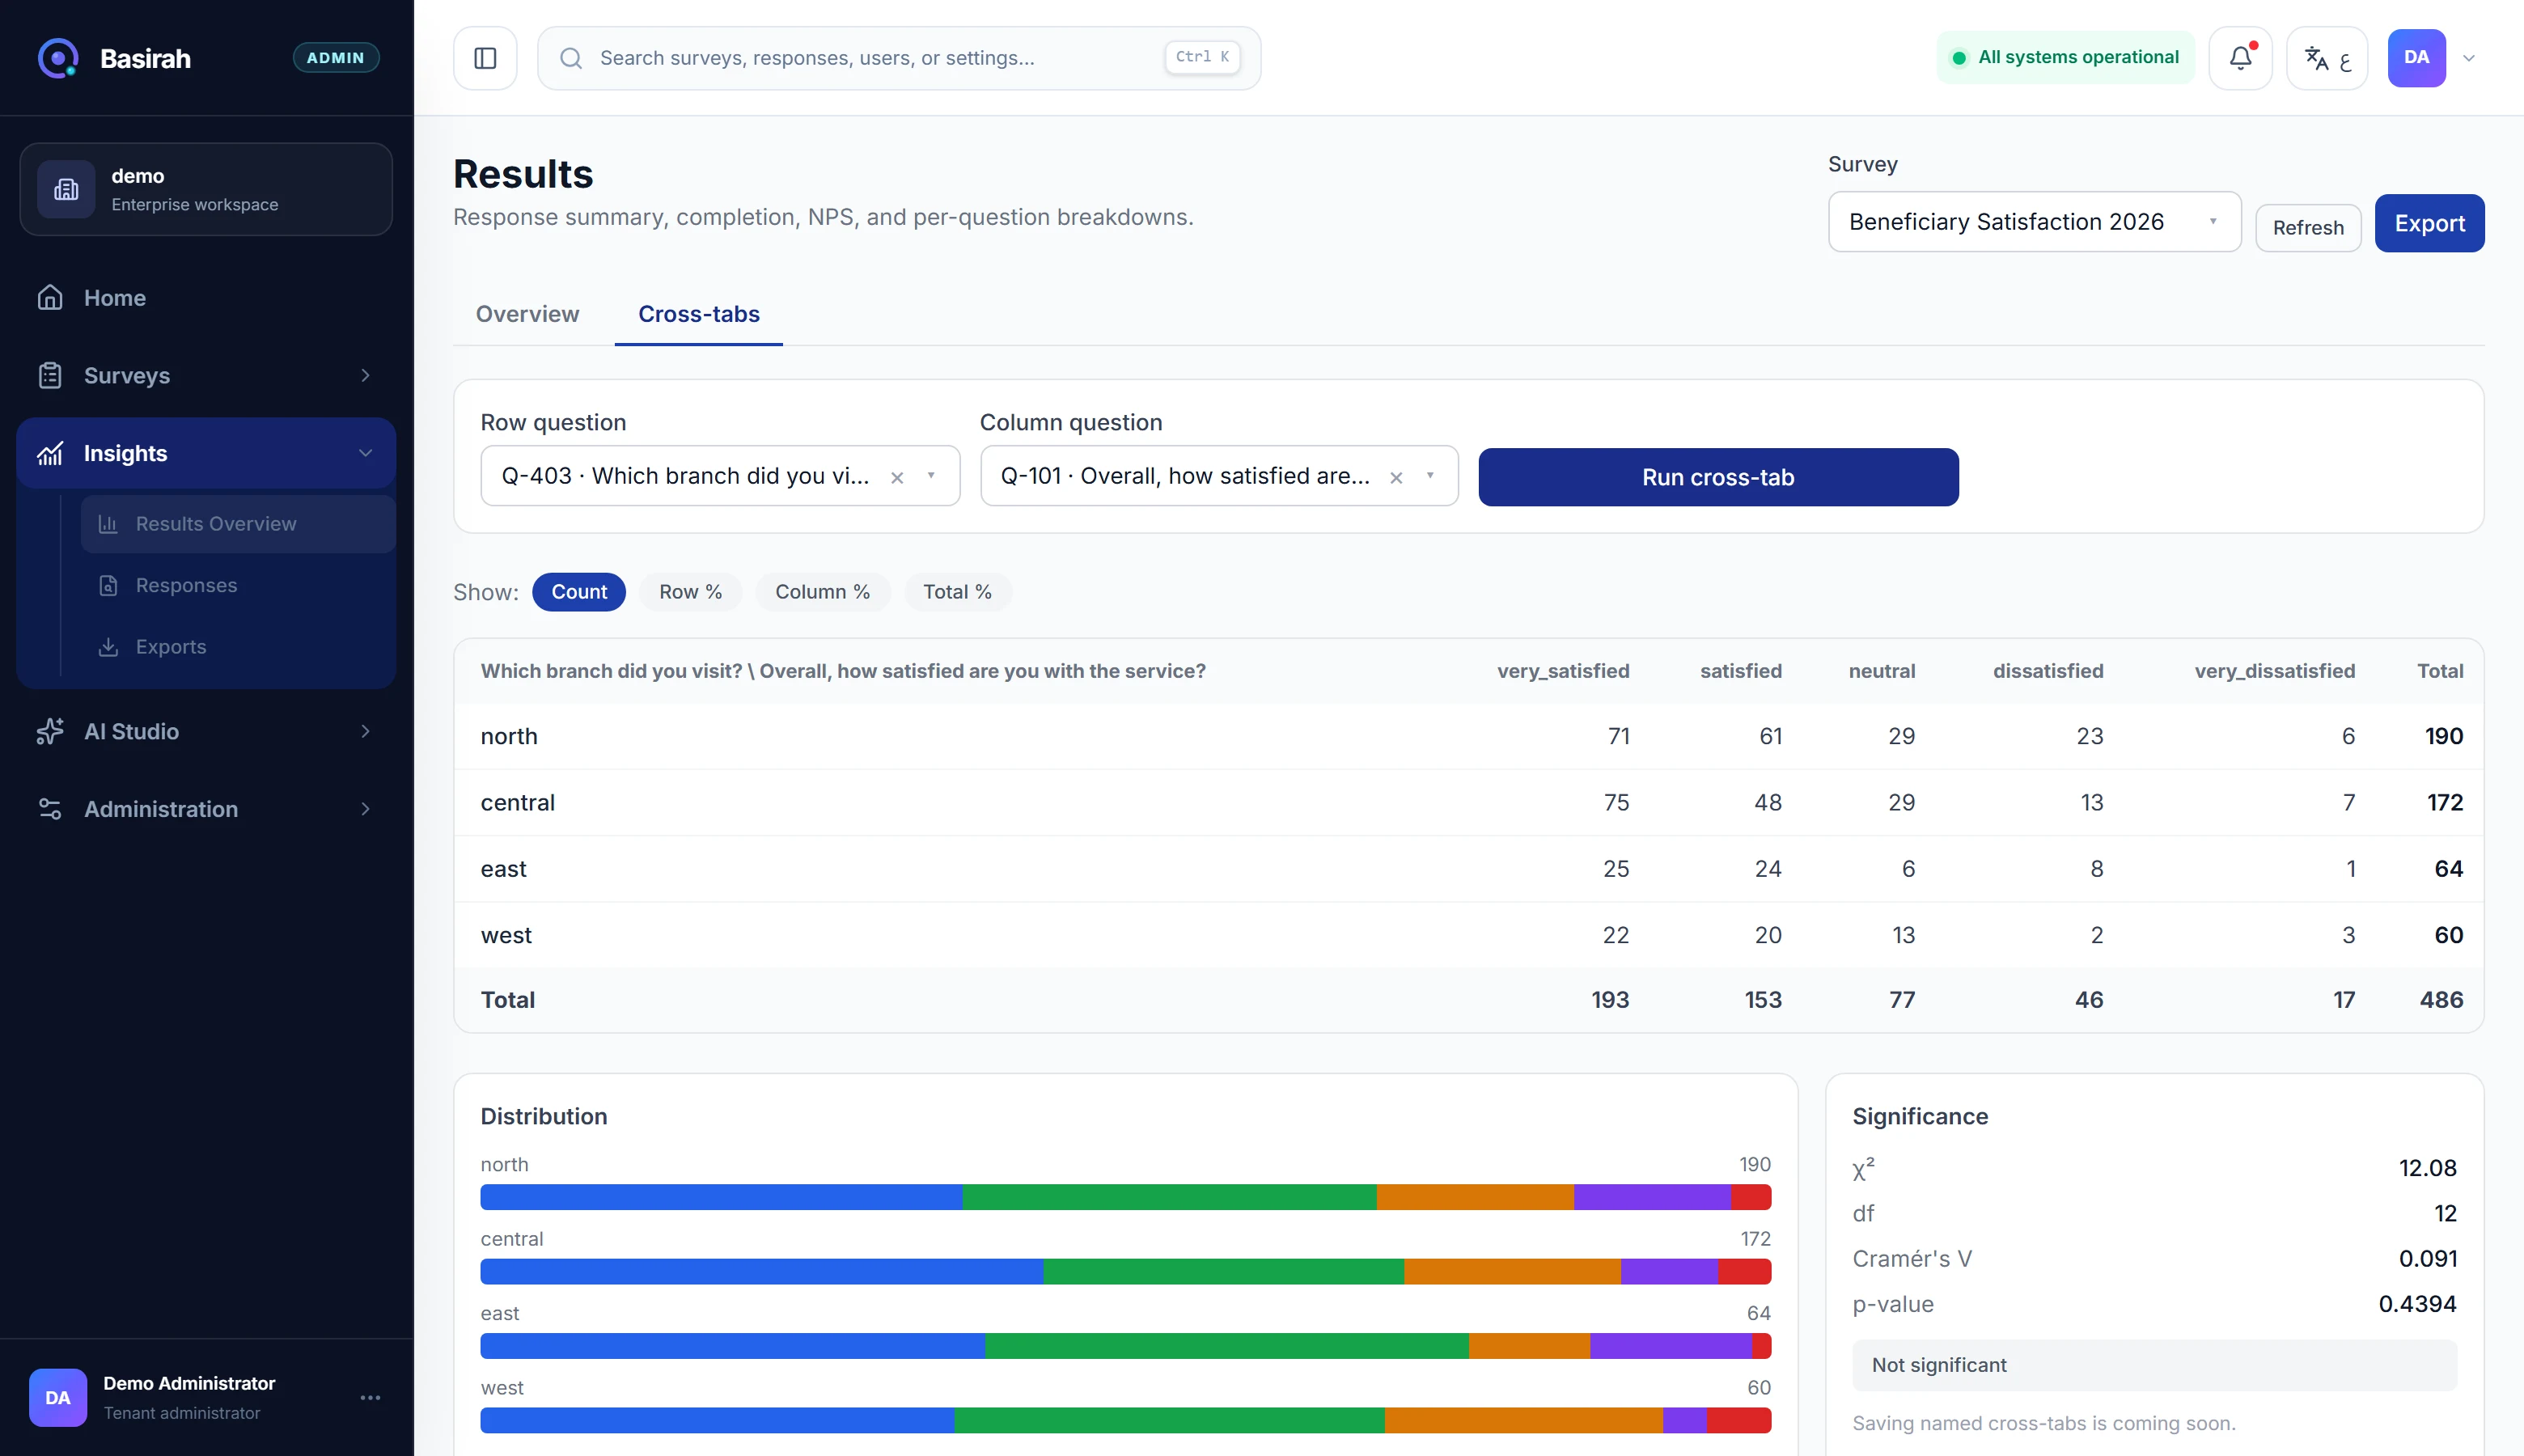This screenshot has width=2524, height=1456.
Task: Click the green system status dot
Action: pos(1959,58)
